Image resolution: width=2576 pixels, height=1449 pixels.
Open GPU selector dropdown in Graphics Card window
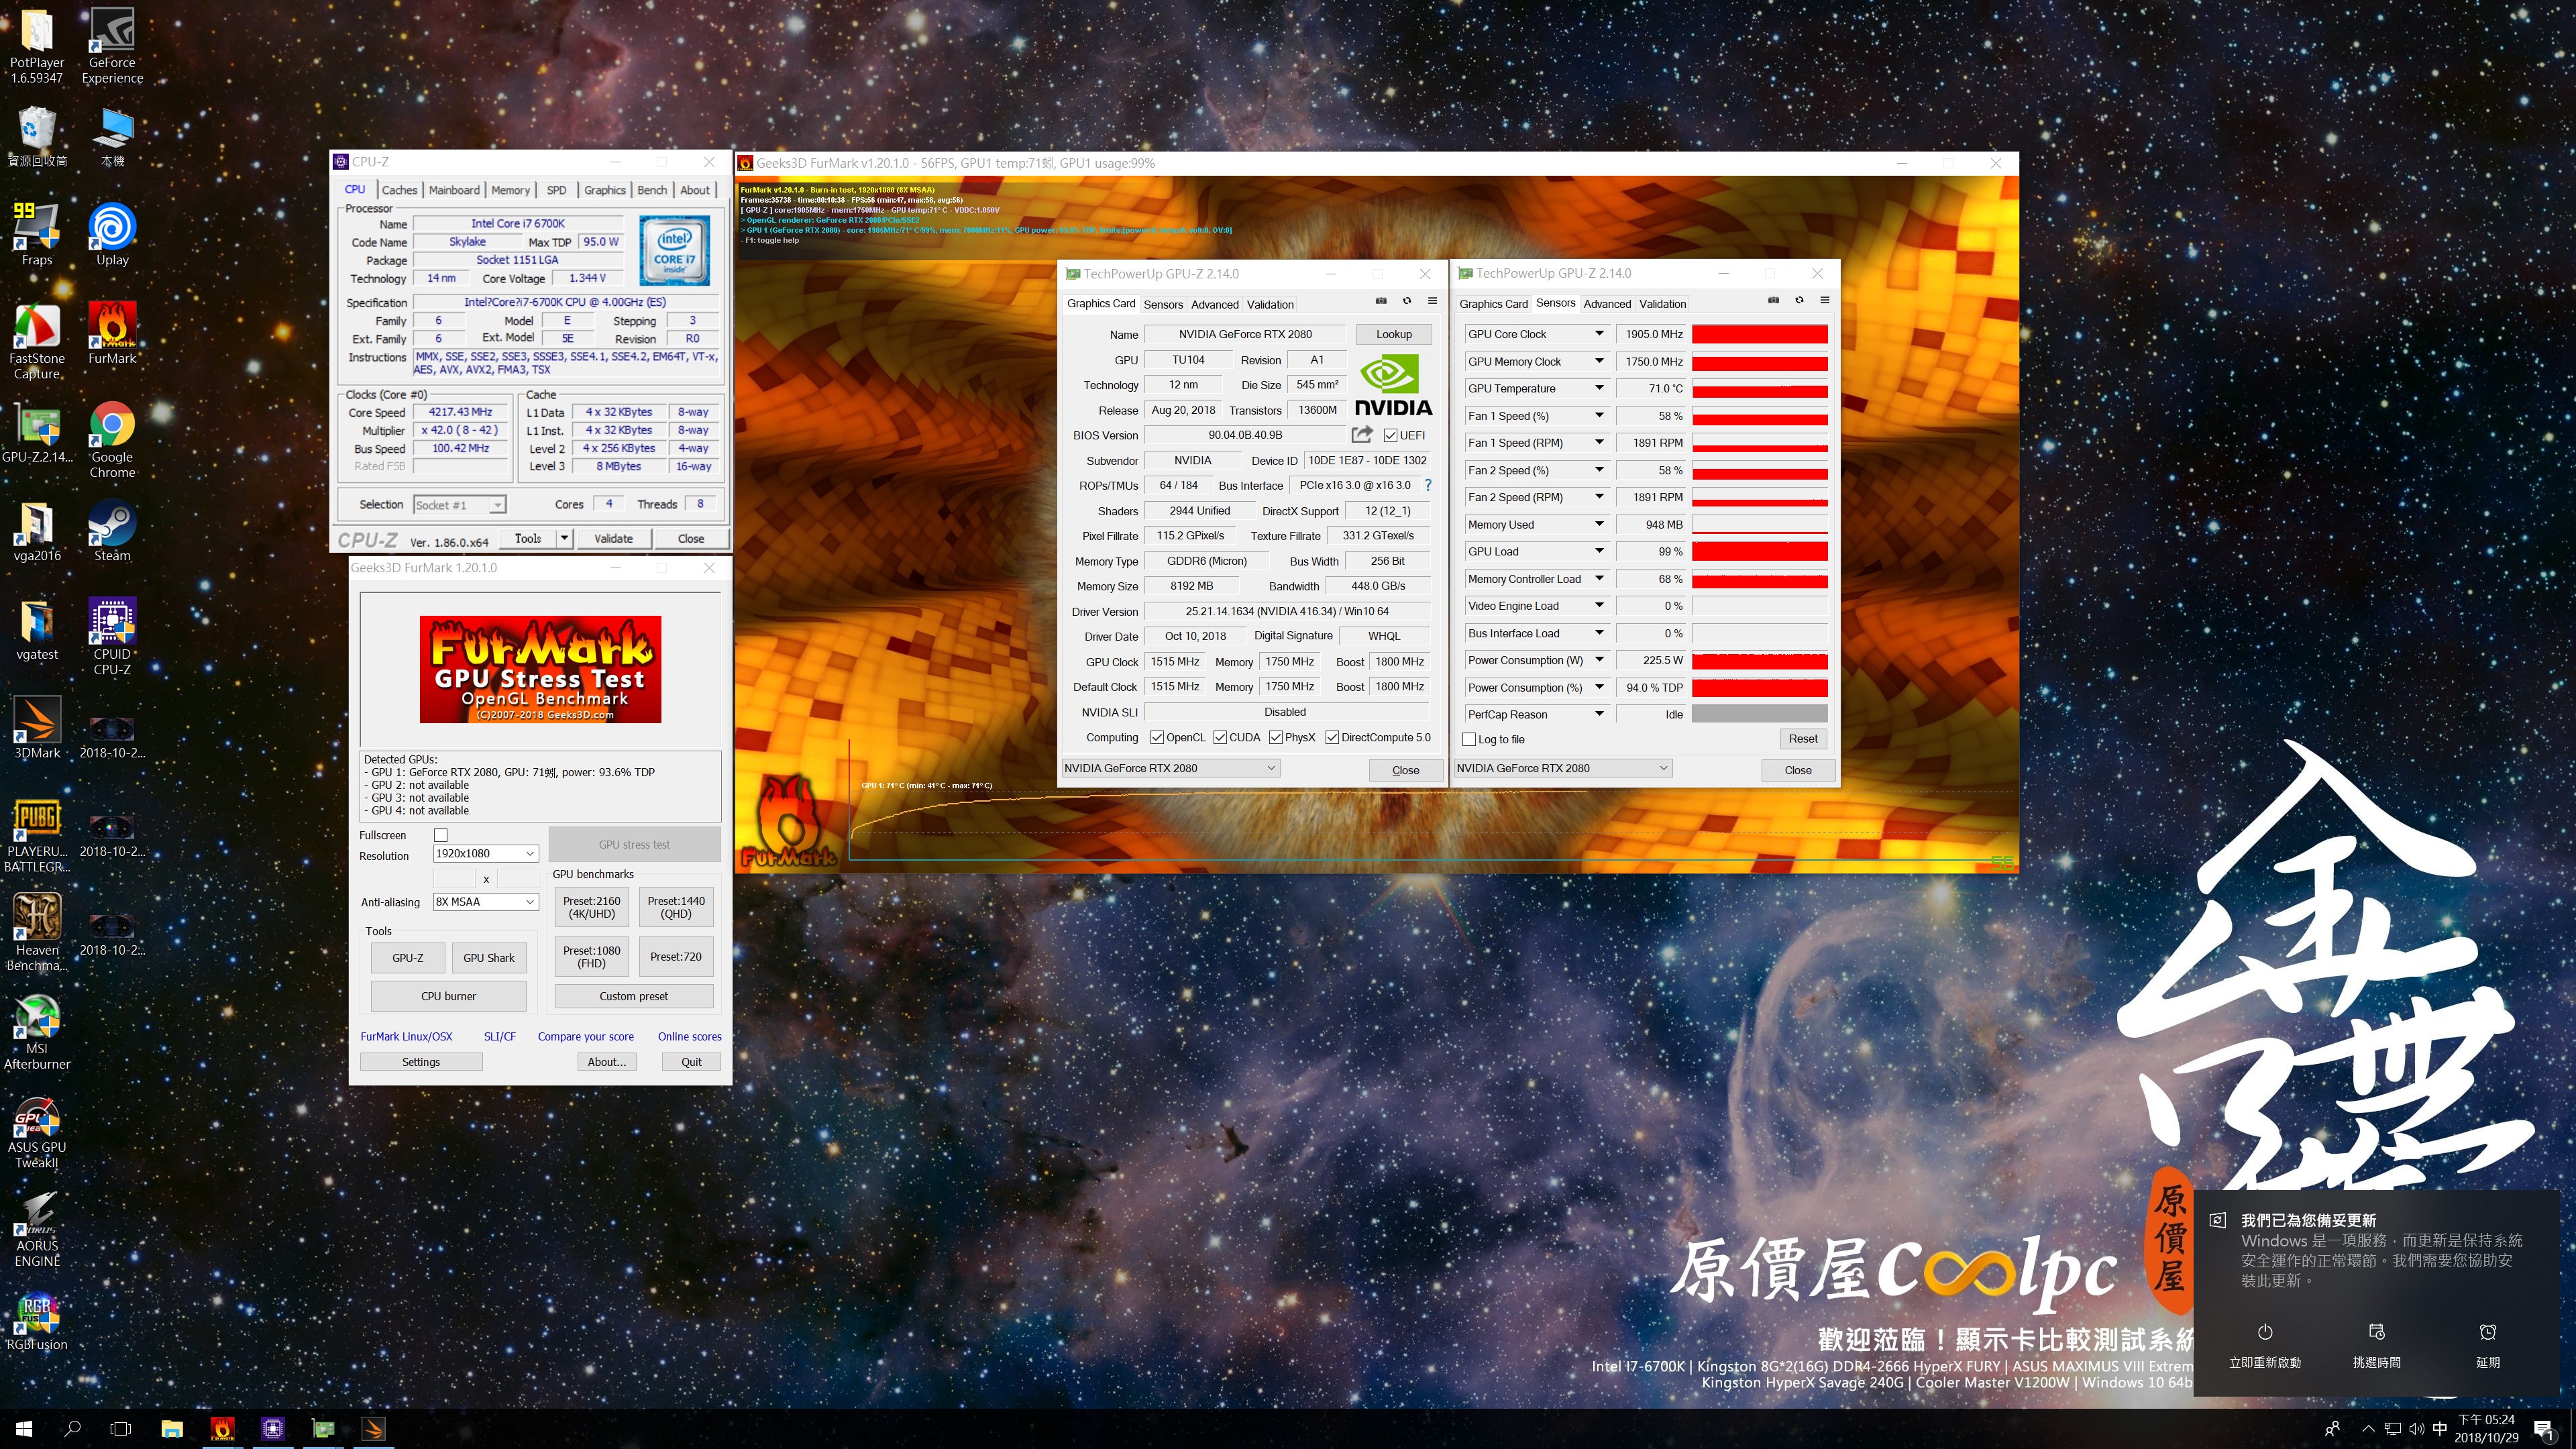(x=1170, y=768)
